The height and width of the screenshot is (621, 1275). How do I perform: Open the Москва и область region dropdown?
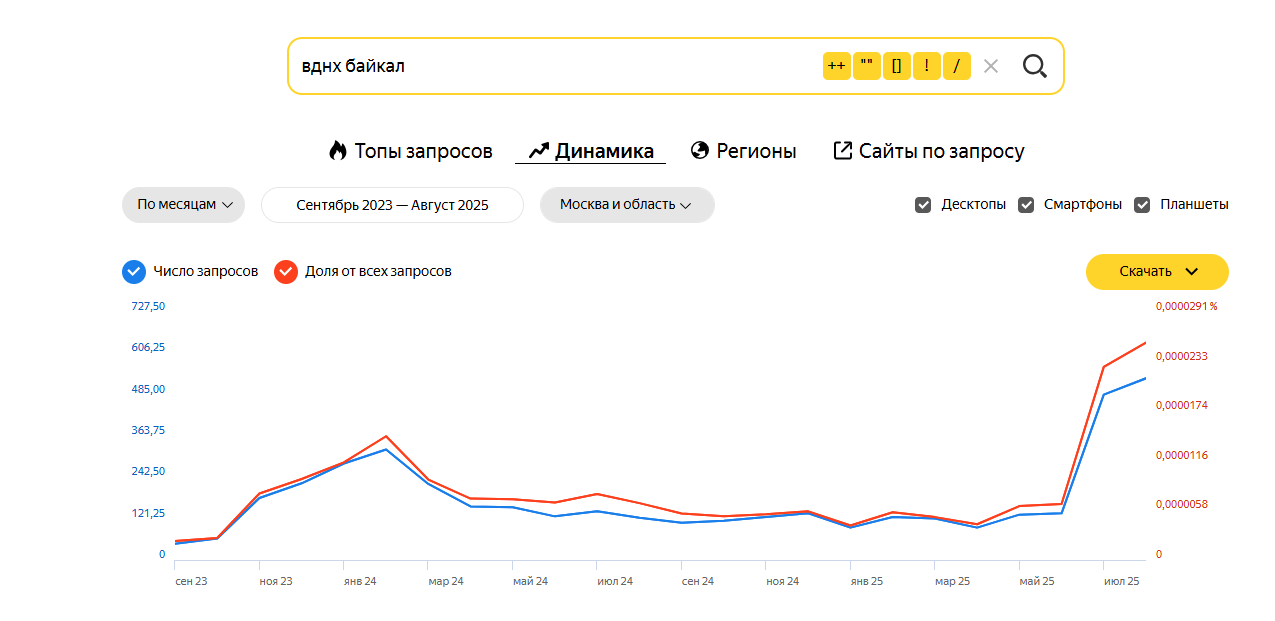626,204
